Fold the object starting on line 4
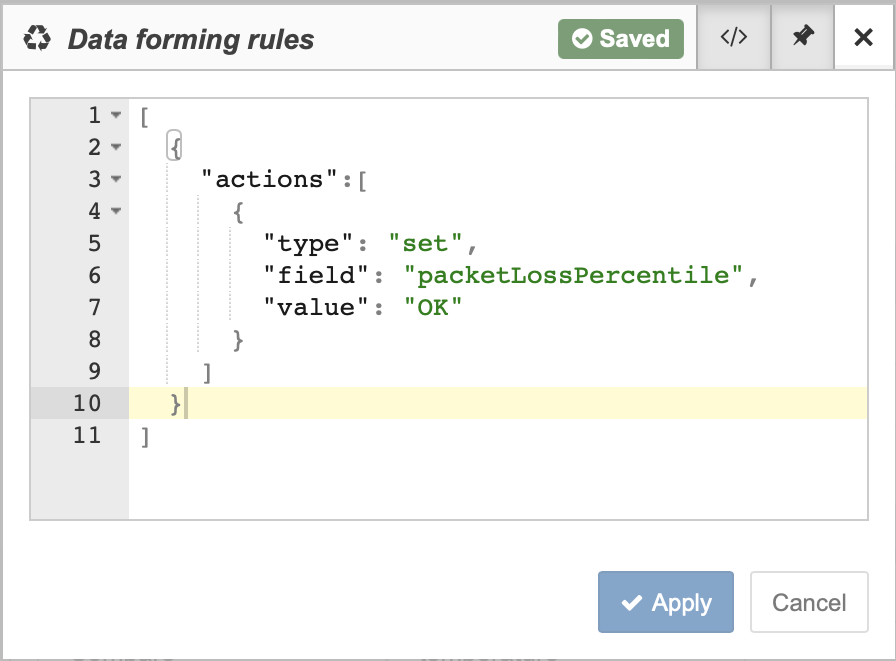Viewport: 896px width, 661px height. click(116, 211)
